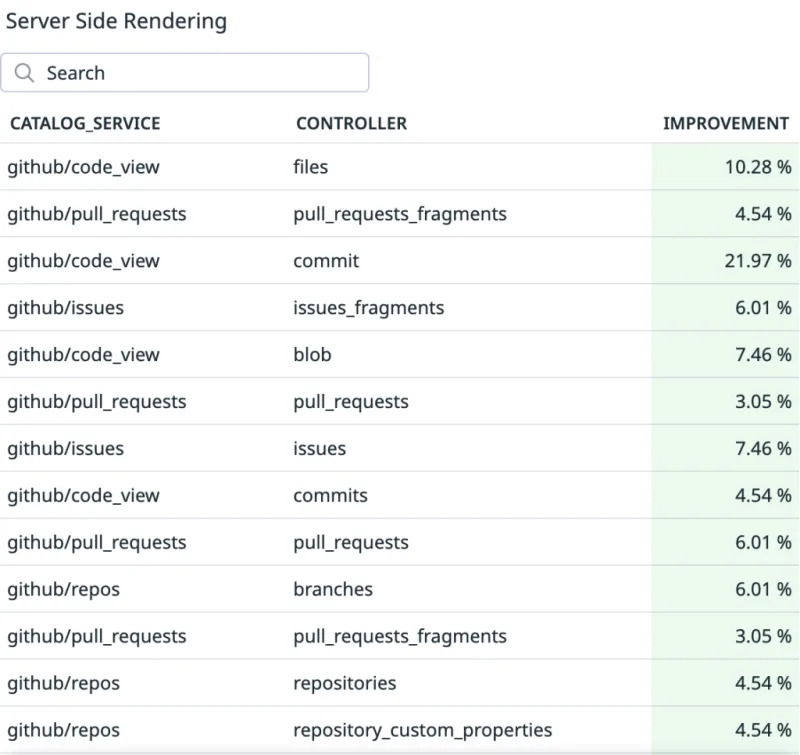Select the commit controller cell
Viewport: 800px width, 755px height.
coord(326,261)
